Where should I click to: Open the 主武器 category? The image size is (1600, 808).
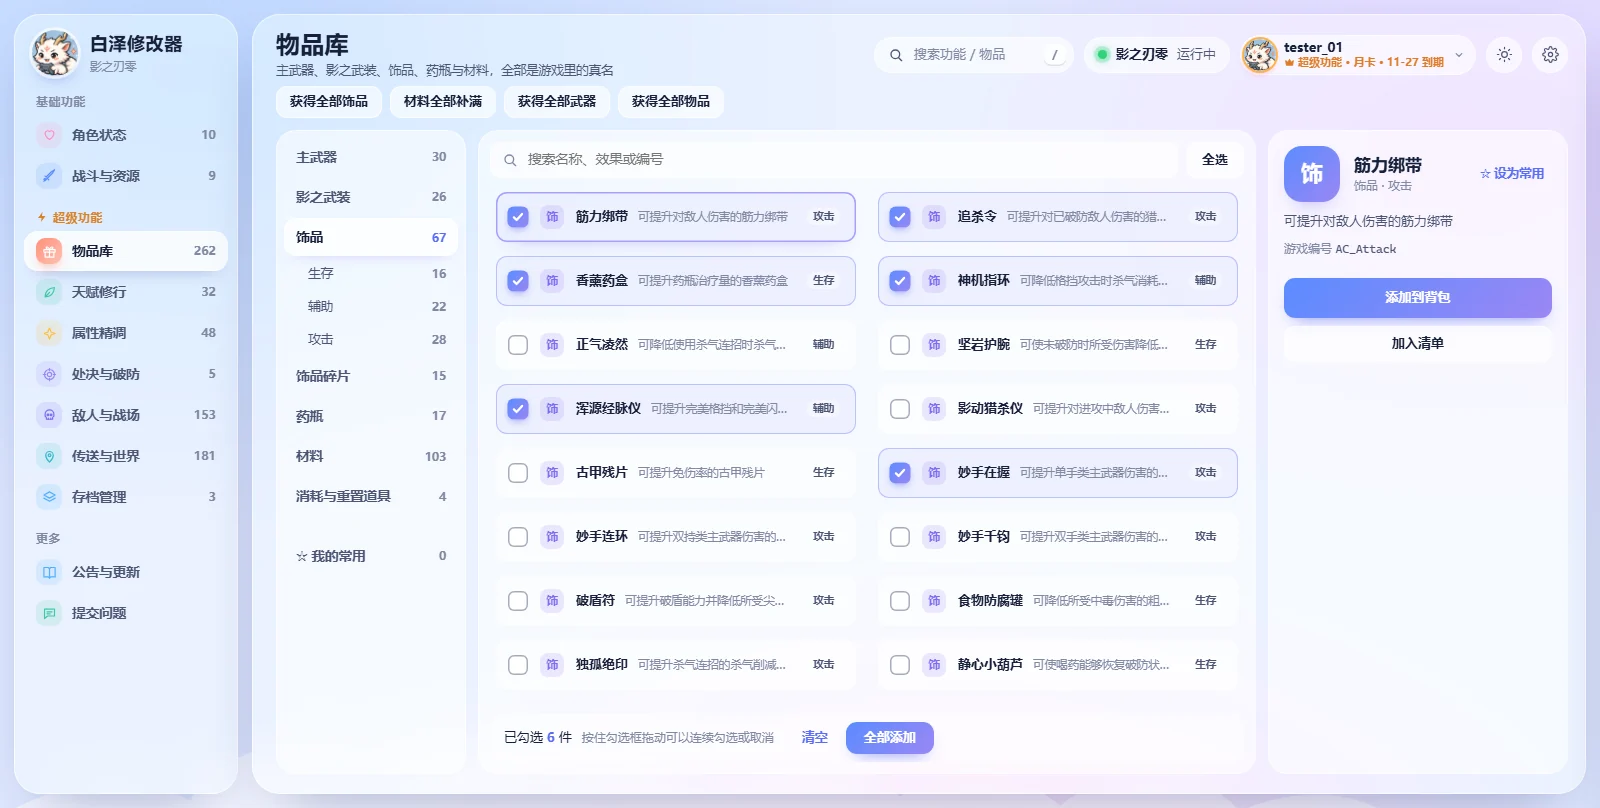tap(371, 157)
